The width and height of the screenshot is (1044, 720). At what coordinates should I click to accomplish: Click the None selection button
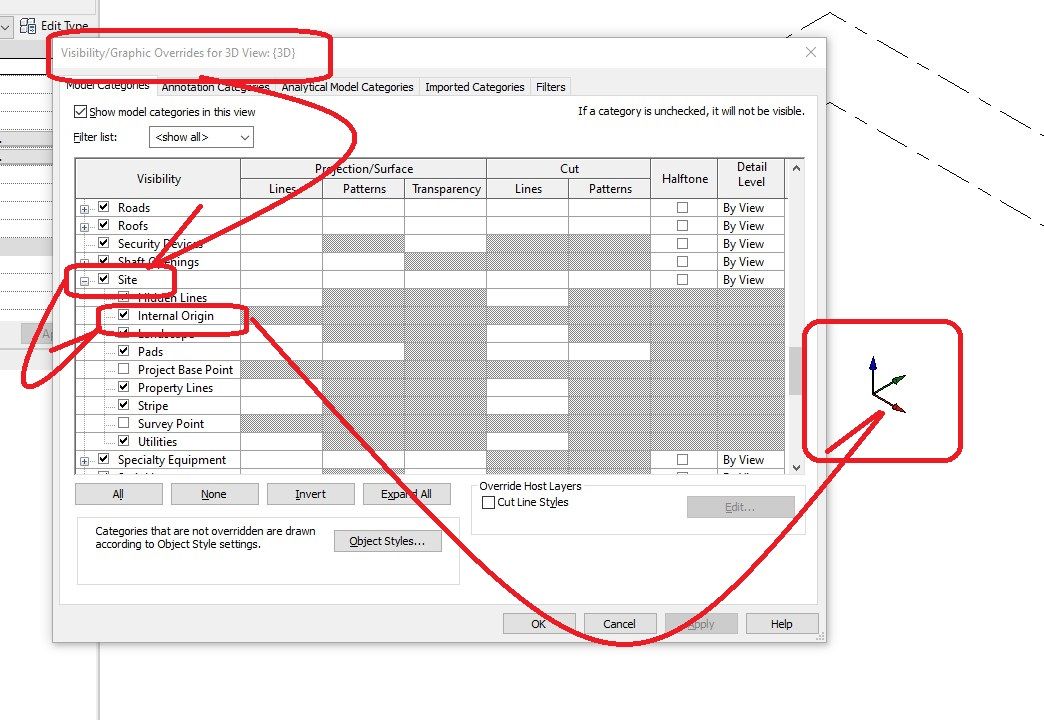click(x=214, y=493)
